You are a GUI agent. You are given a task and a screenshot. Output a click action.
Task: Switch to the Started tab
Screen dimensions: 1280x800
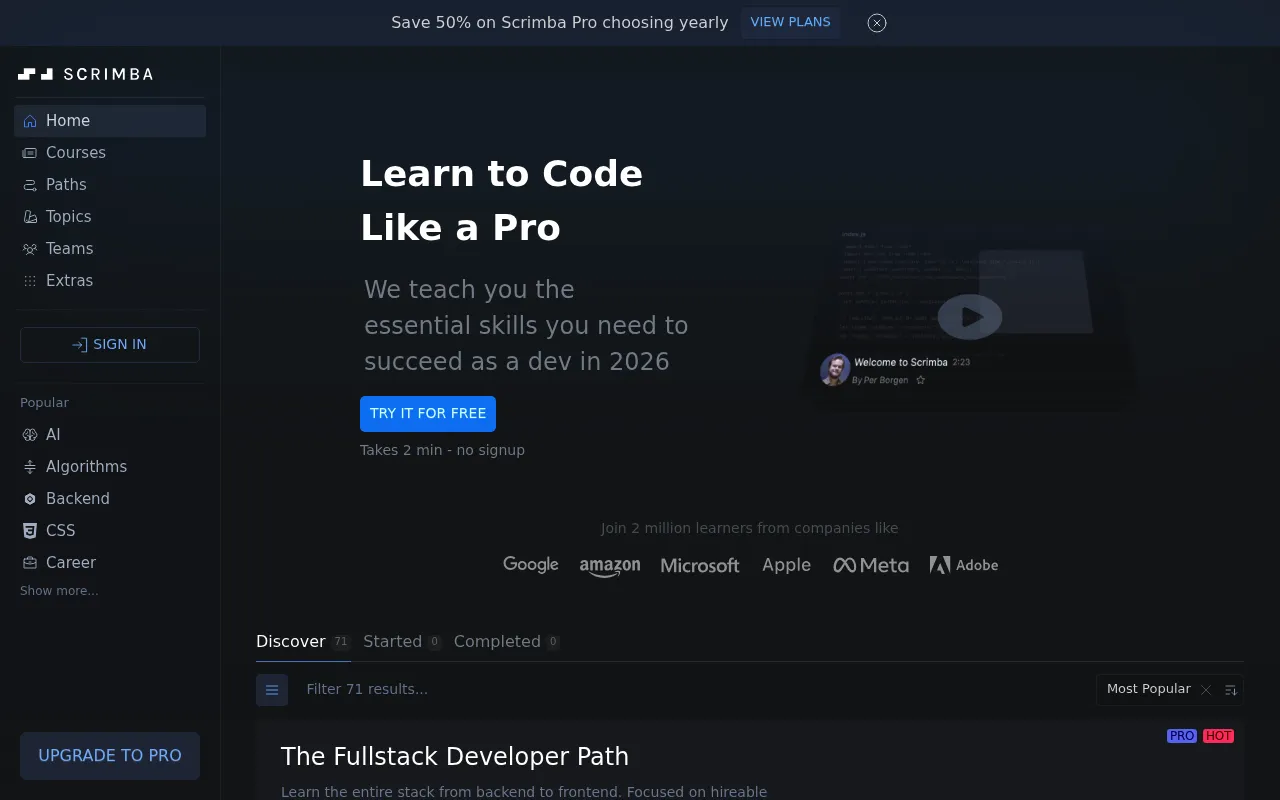click(x=402, y=642)
